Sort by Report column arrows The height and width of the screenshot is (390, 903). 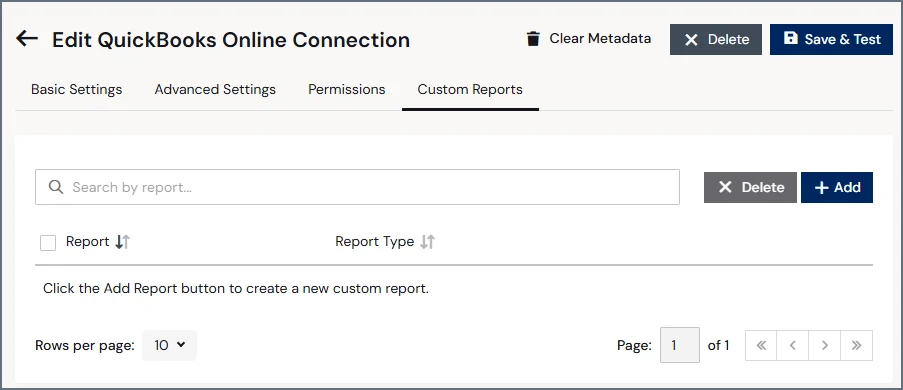click(x=123, y=242)
